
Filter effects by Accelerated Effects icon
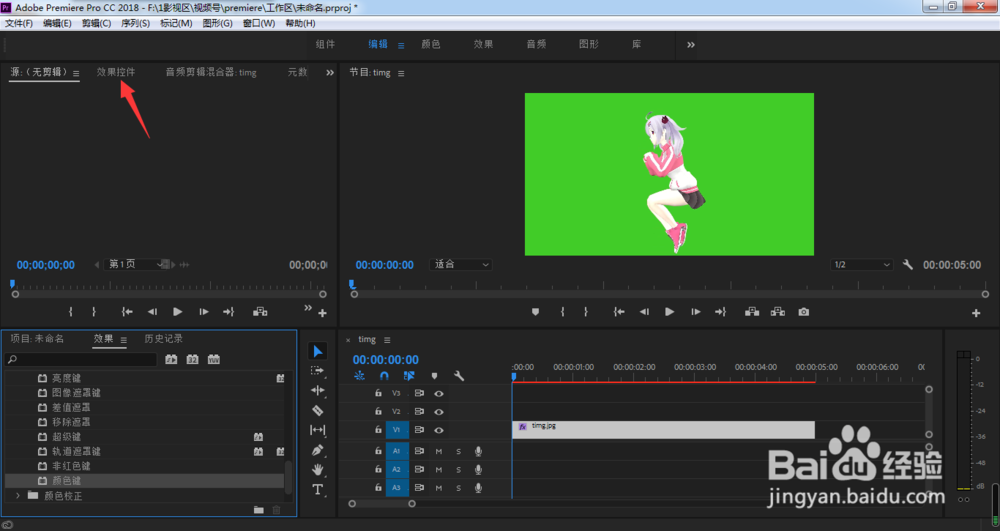[x=171, y=360]
